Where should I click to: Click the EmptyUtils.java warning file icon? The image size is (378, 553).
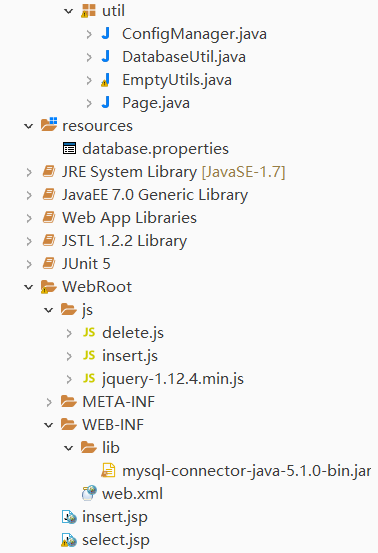(105, 80)
